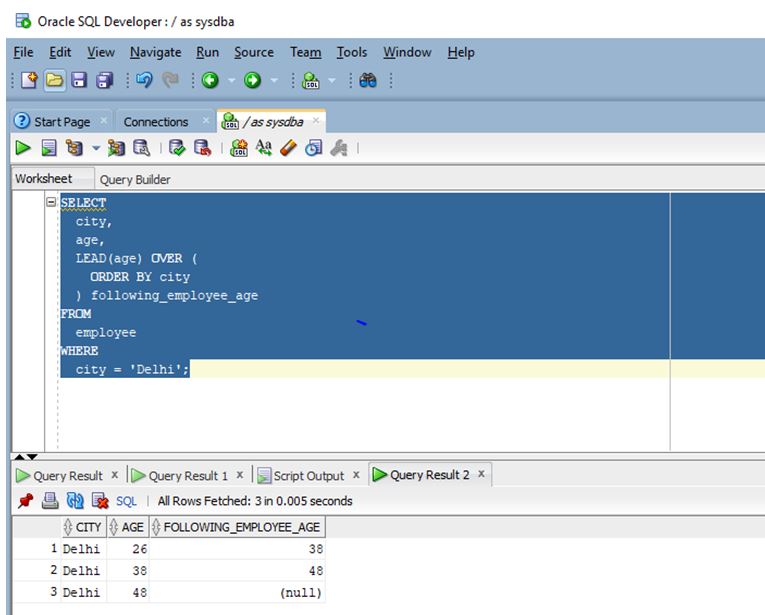Click the Refresh icon in results toolbar
The height and width of the screenshot is (615, 765).
pos(74,501)
